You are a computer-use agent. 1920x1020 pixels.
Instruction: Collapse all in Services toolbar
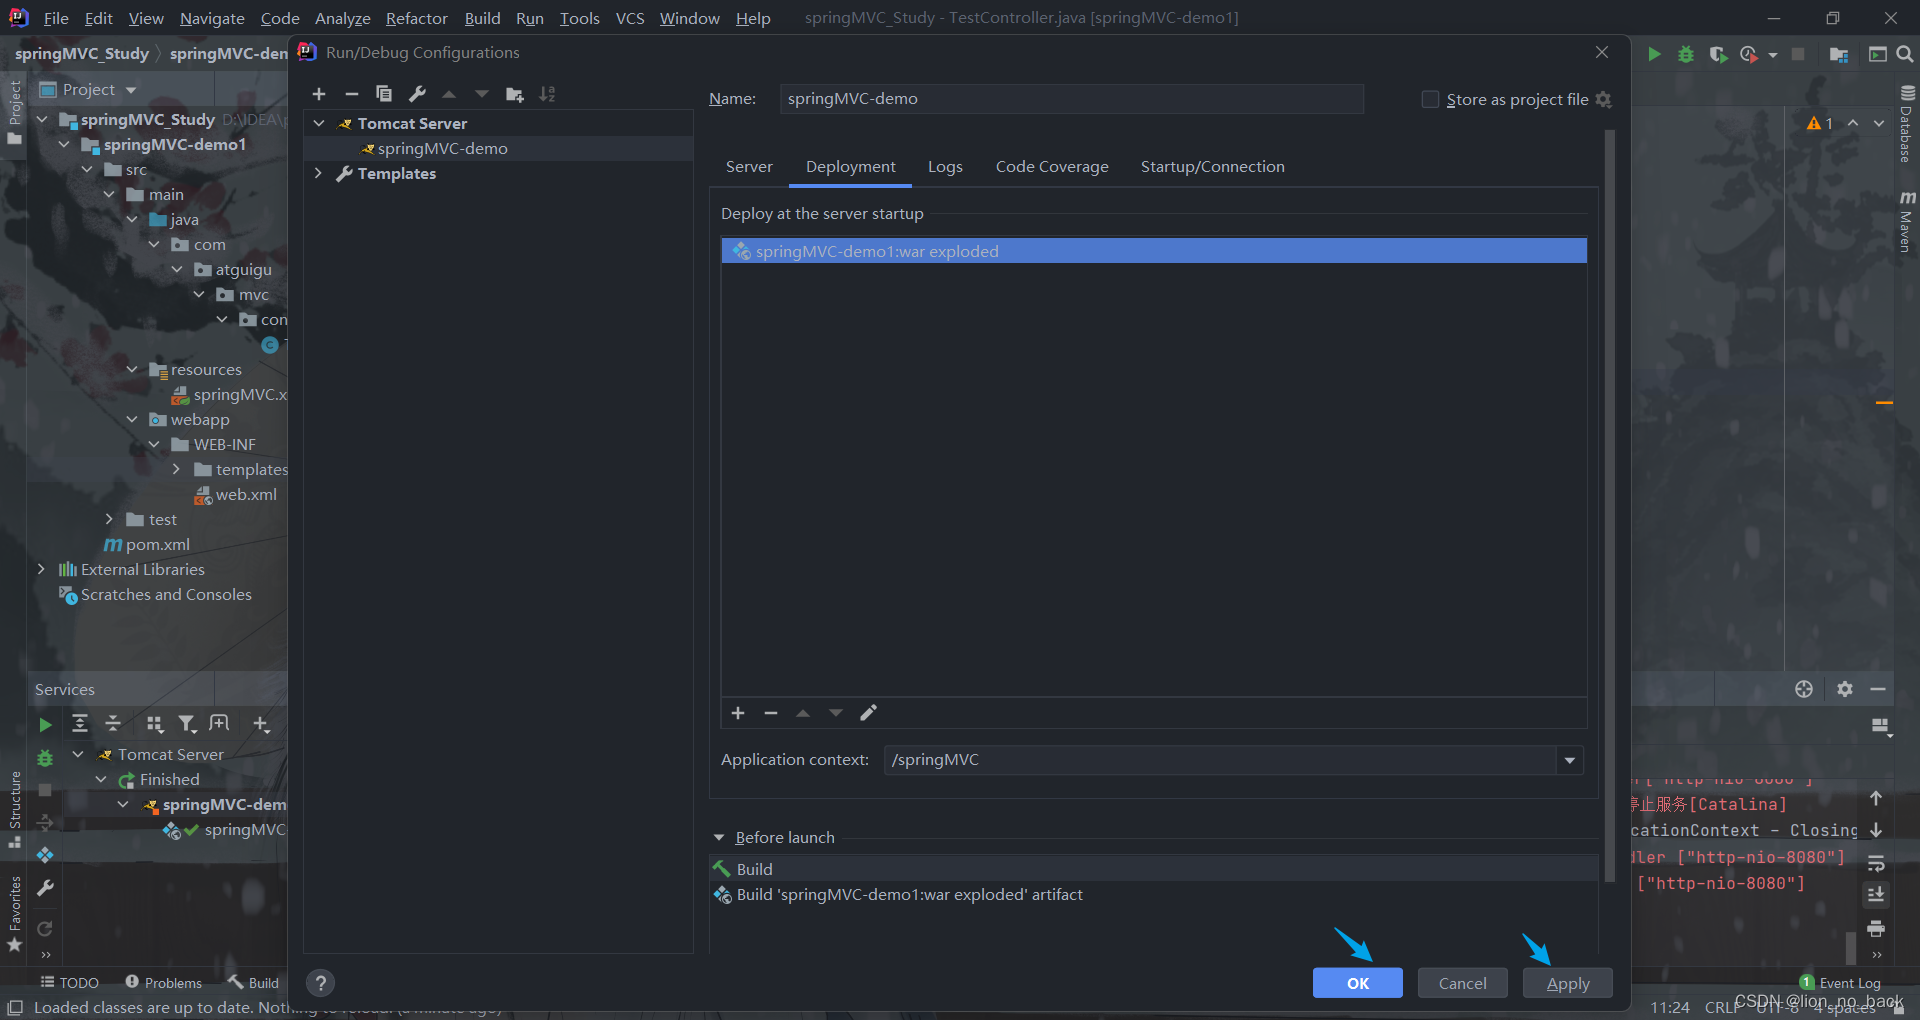113,723
